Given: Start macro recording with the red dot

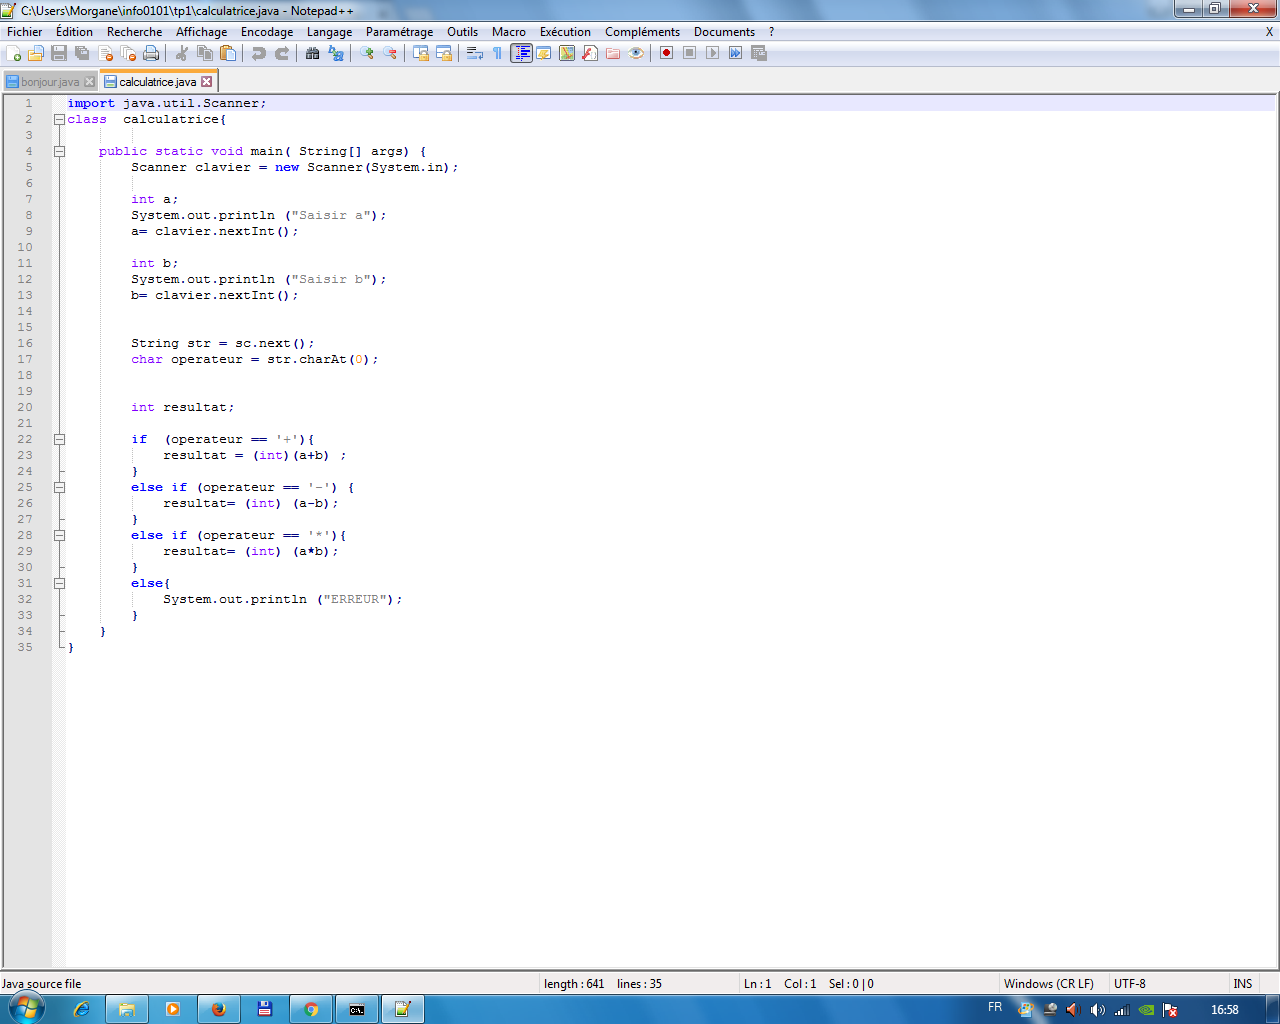Looking at the screenshot, I should coord(666,53).
